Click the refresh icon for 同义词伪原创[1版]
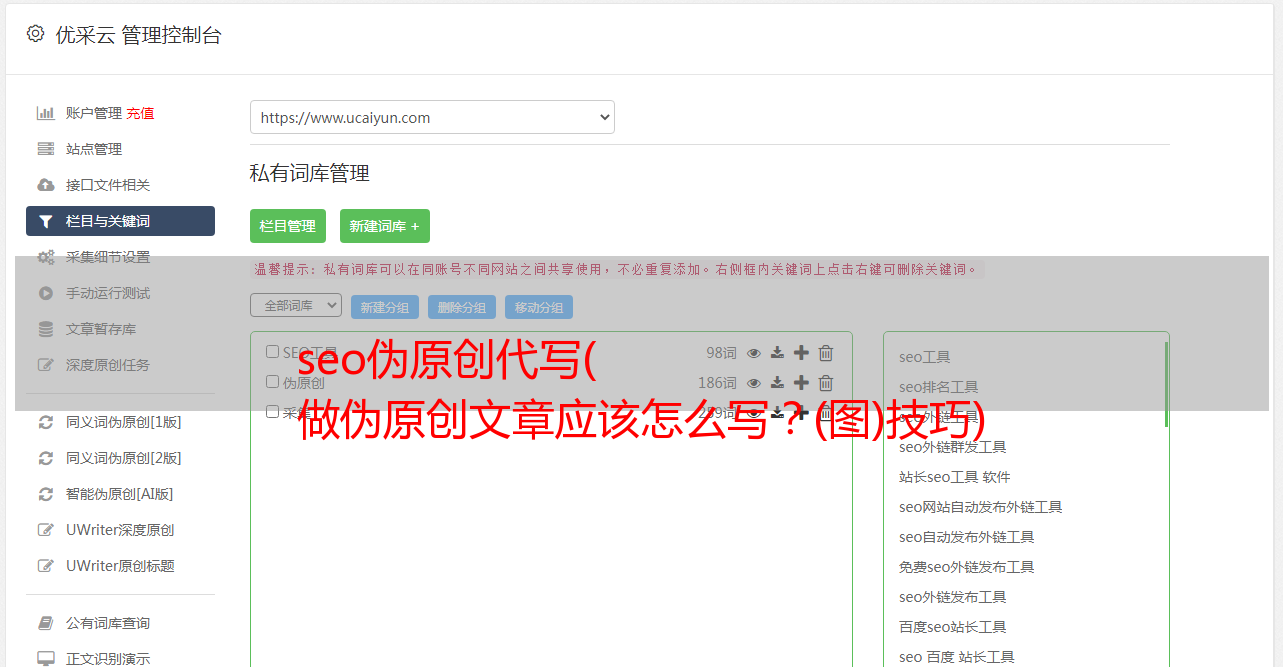1283x667 pixels. pos(46,422)
